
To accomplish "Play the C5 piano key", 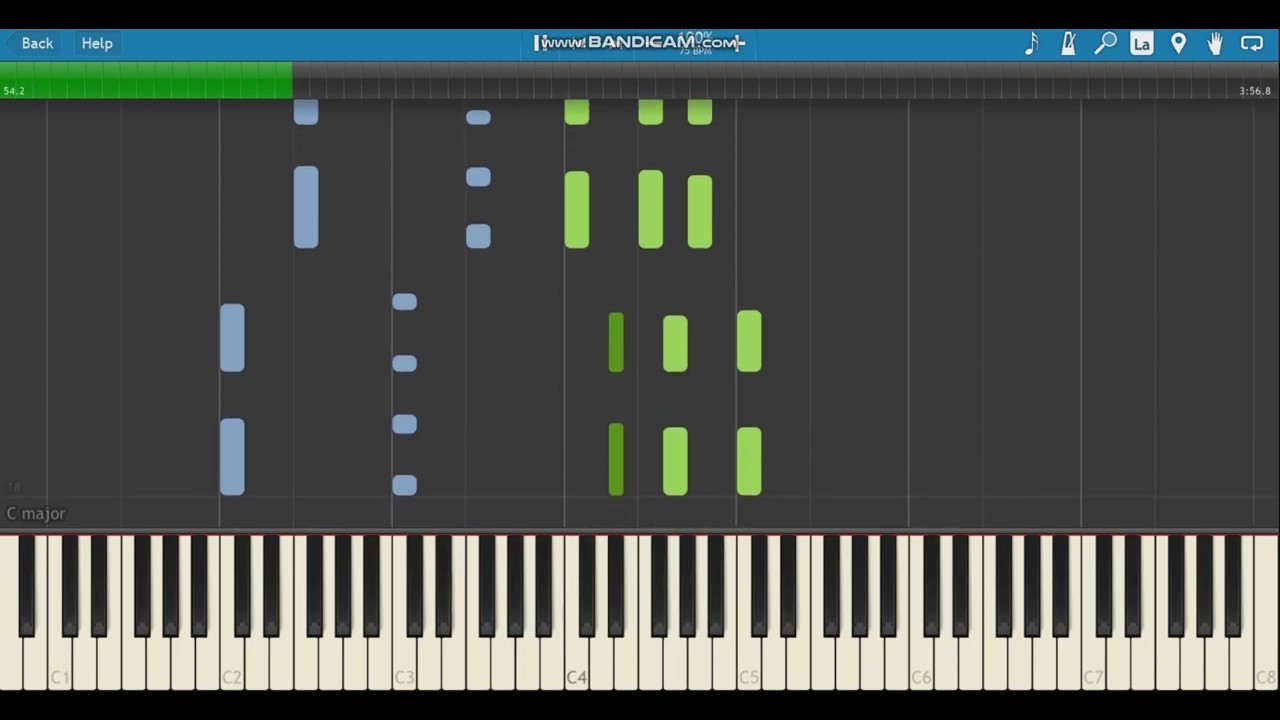I will pos(748,665).
